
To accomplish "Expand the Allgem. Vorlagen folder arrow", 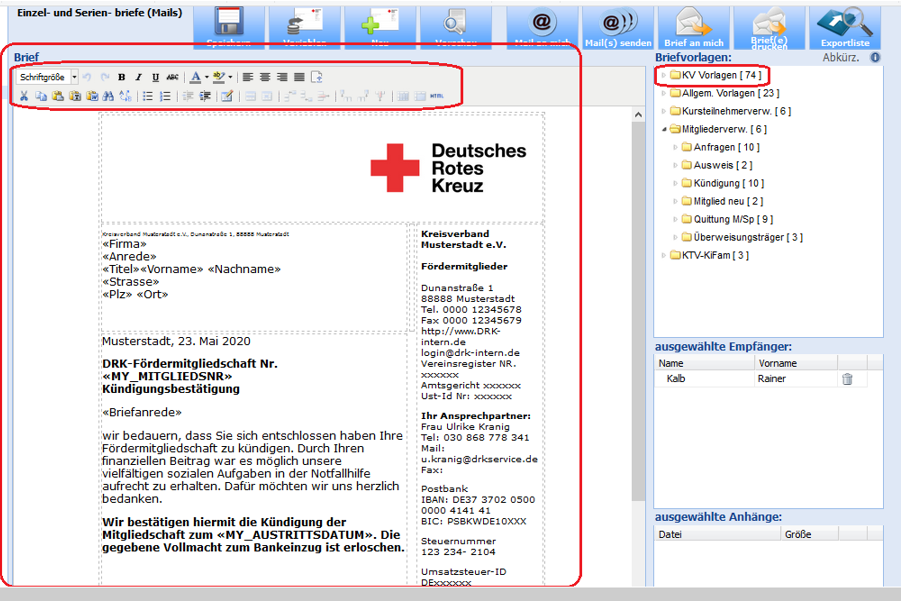I will point(664,93).
